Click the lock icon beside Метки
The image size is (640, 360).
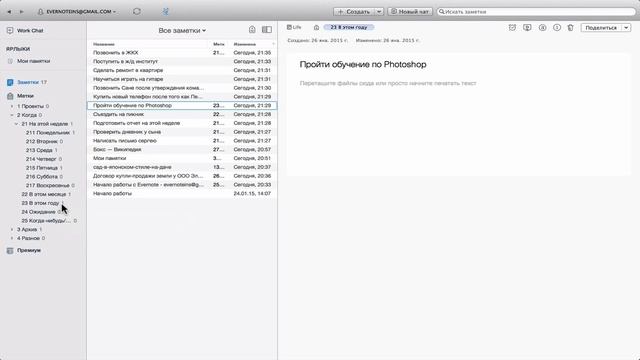point(10,96)
